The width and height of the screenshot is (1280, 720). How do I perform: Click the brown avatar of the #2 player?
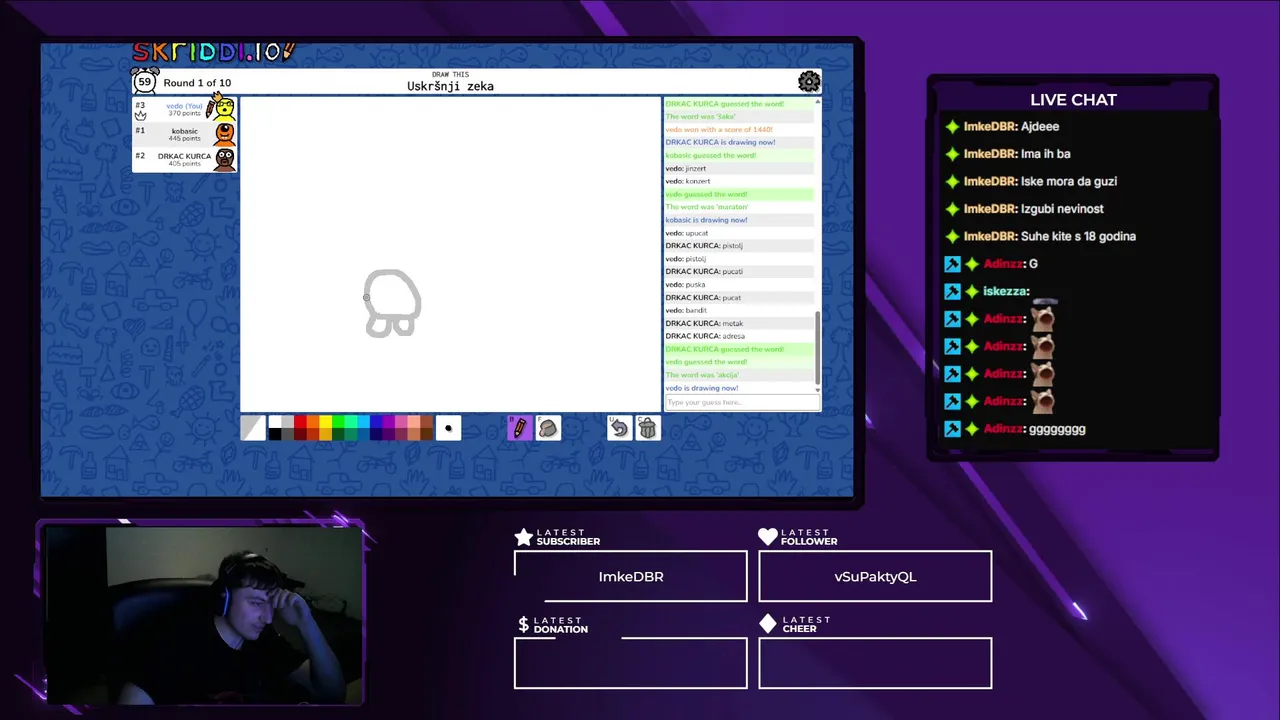[225, 160]
